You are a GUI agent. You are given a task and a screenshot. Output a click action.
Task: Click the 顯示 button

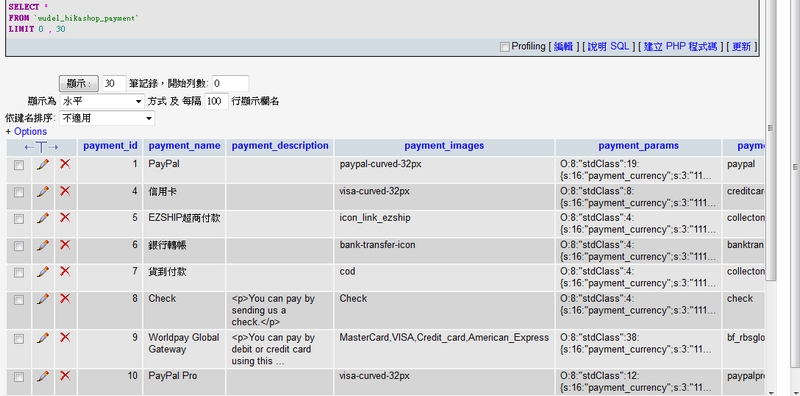click(79, 84)
